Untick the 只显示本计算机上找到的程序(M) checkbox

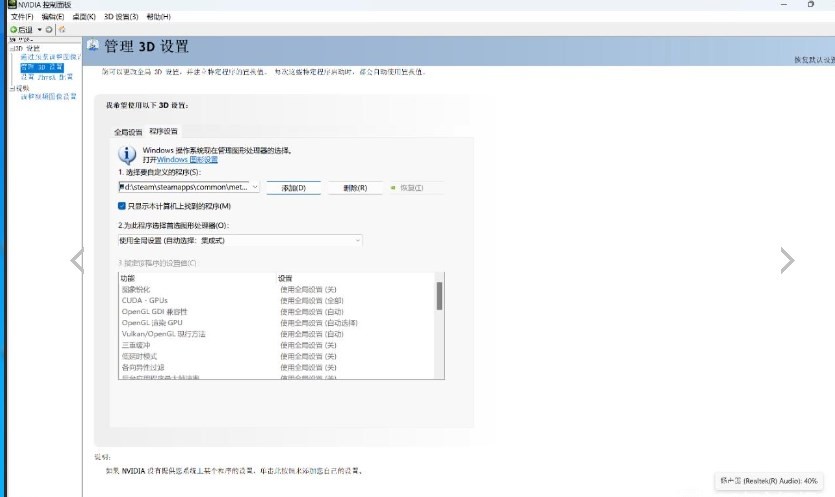pos(122,206)
